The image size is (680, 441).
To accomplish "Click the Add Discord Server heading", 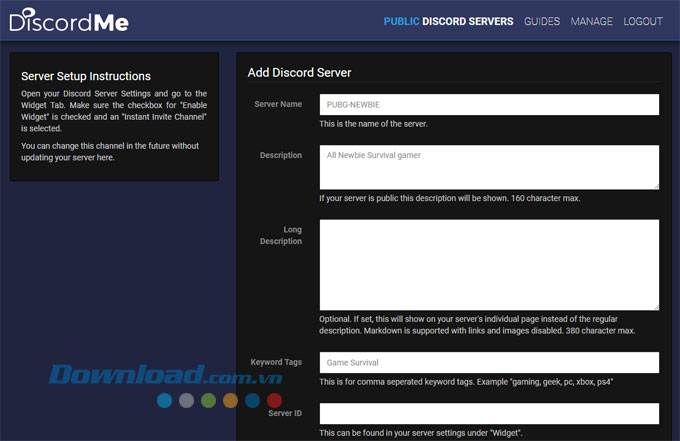I will [299, 72].
